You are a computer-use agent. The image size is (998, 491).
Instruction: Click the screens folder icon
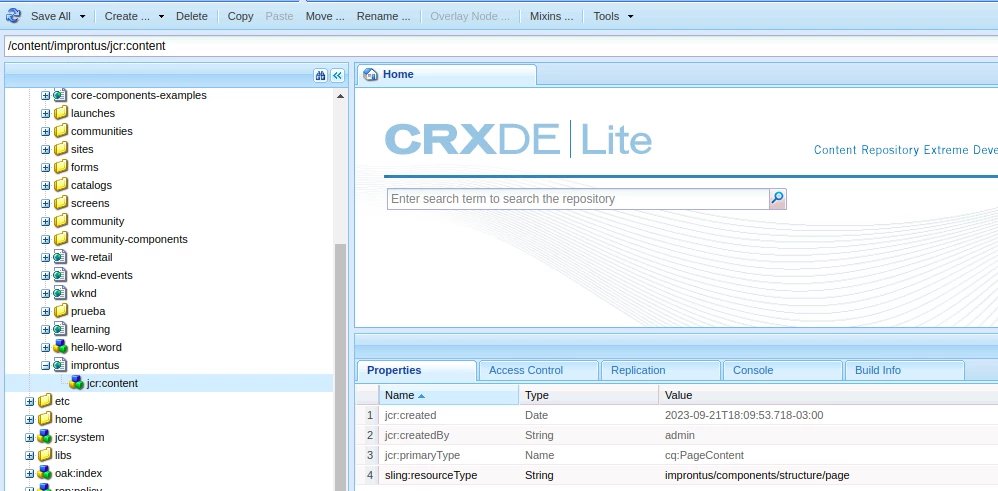click(x=60, y=203)
